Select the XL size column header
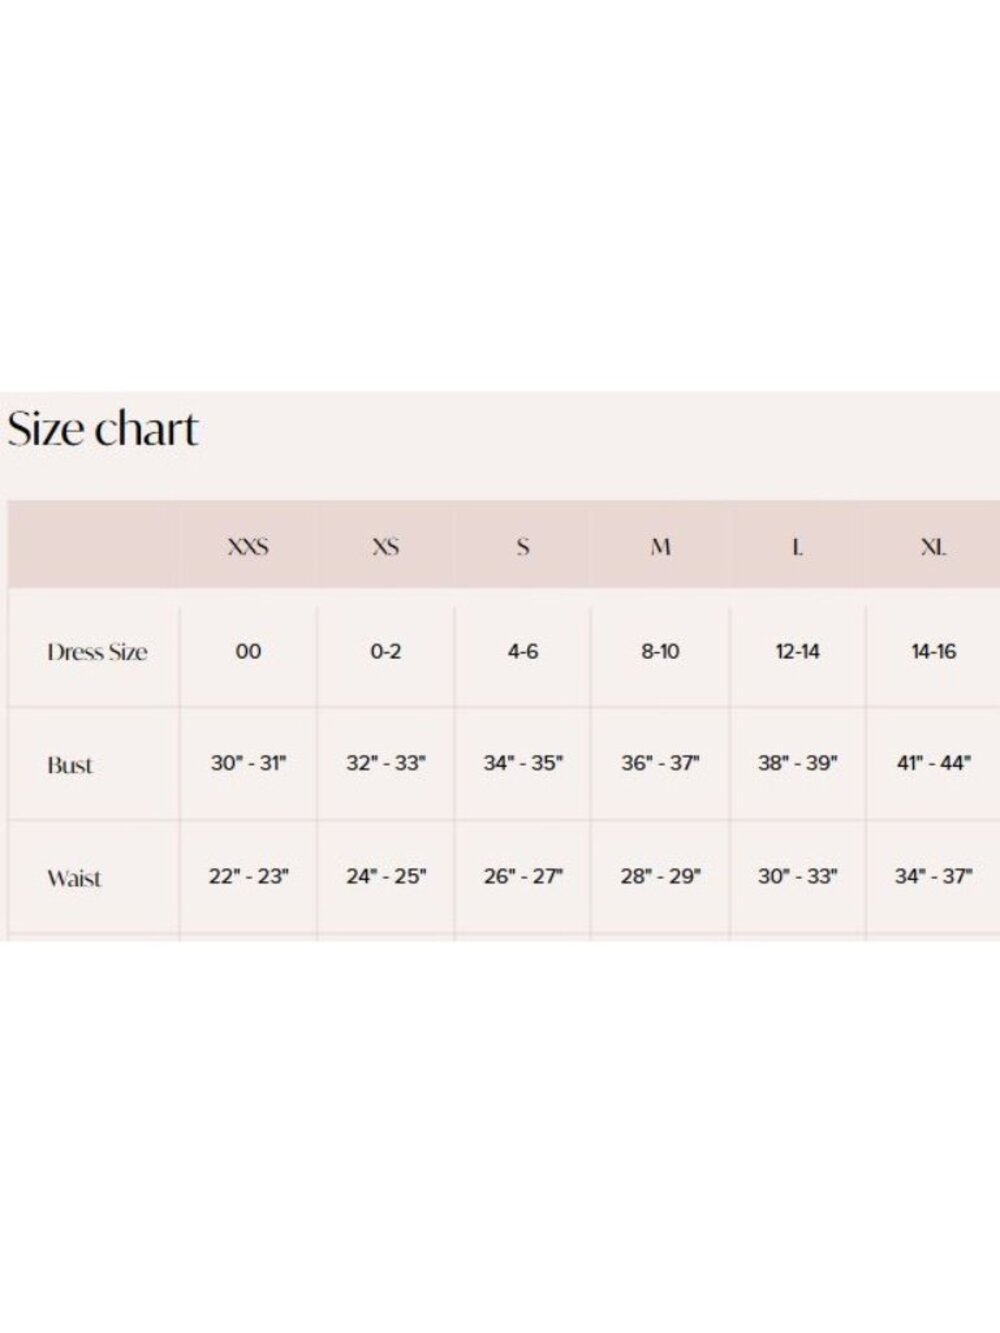1000x1333 pixels. pos(933,547)
